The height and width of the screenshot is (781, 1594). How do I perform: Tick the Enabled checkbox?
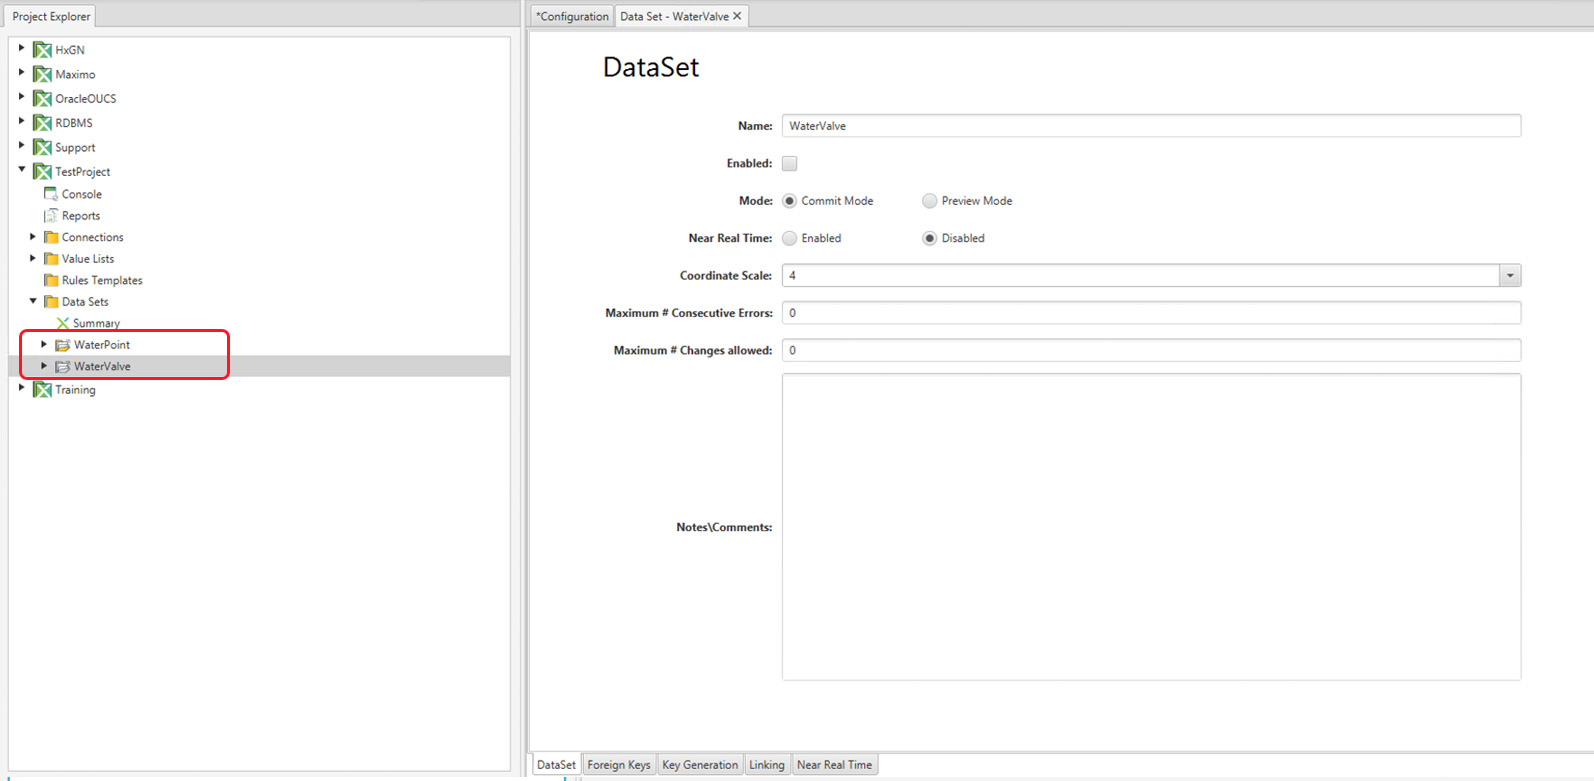tap(790, 163)
